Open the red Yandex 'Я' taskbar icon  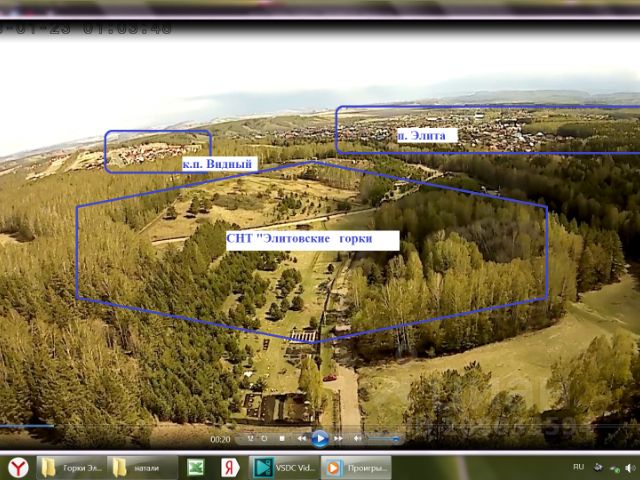230,468
